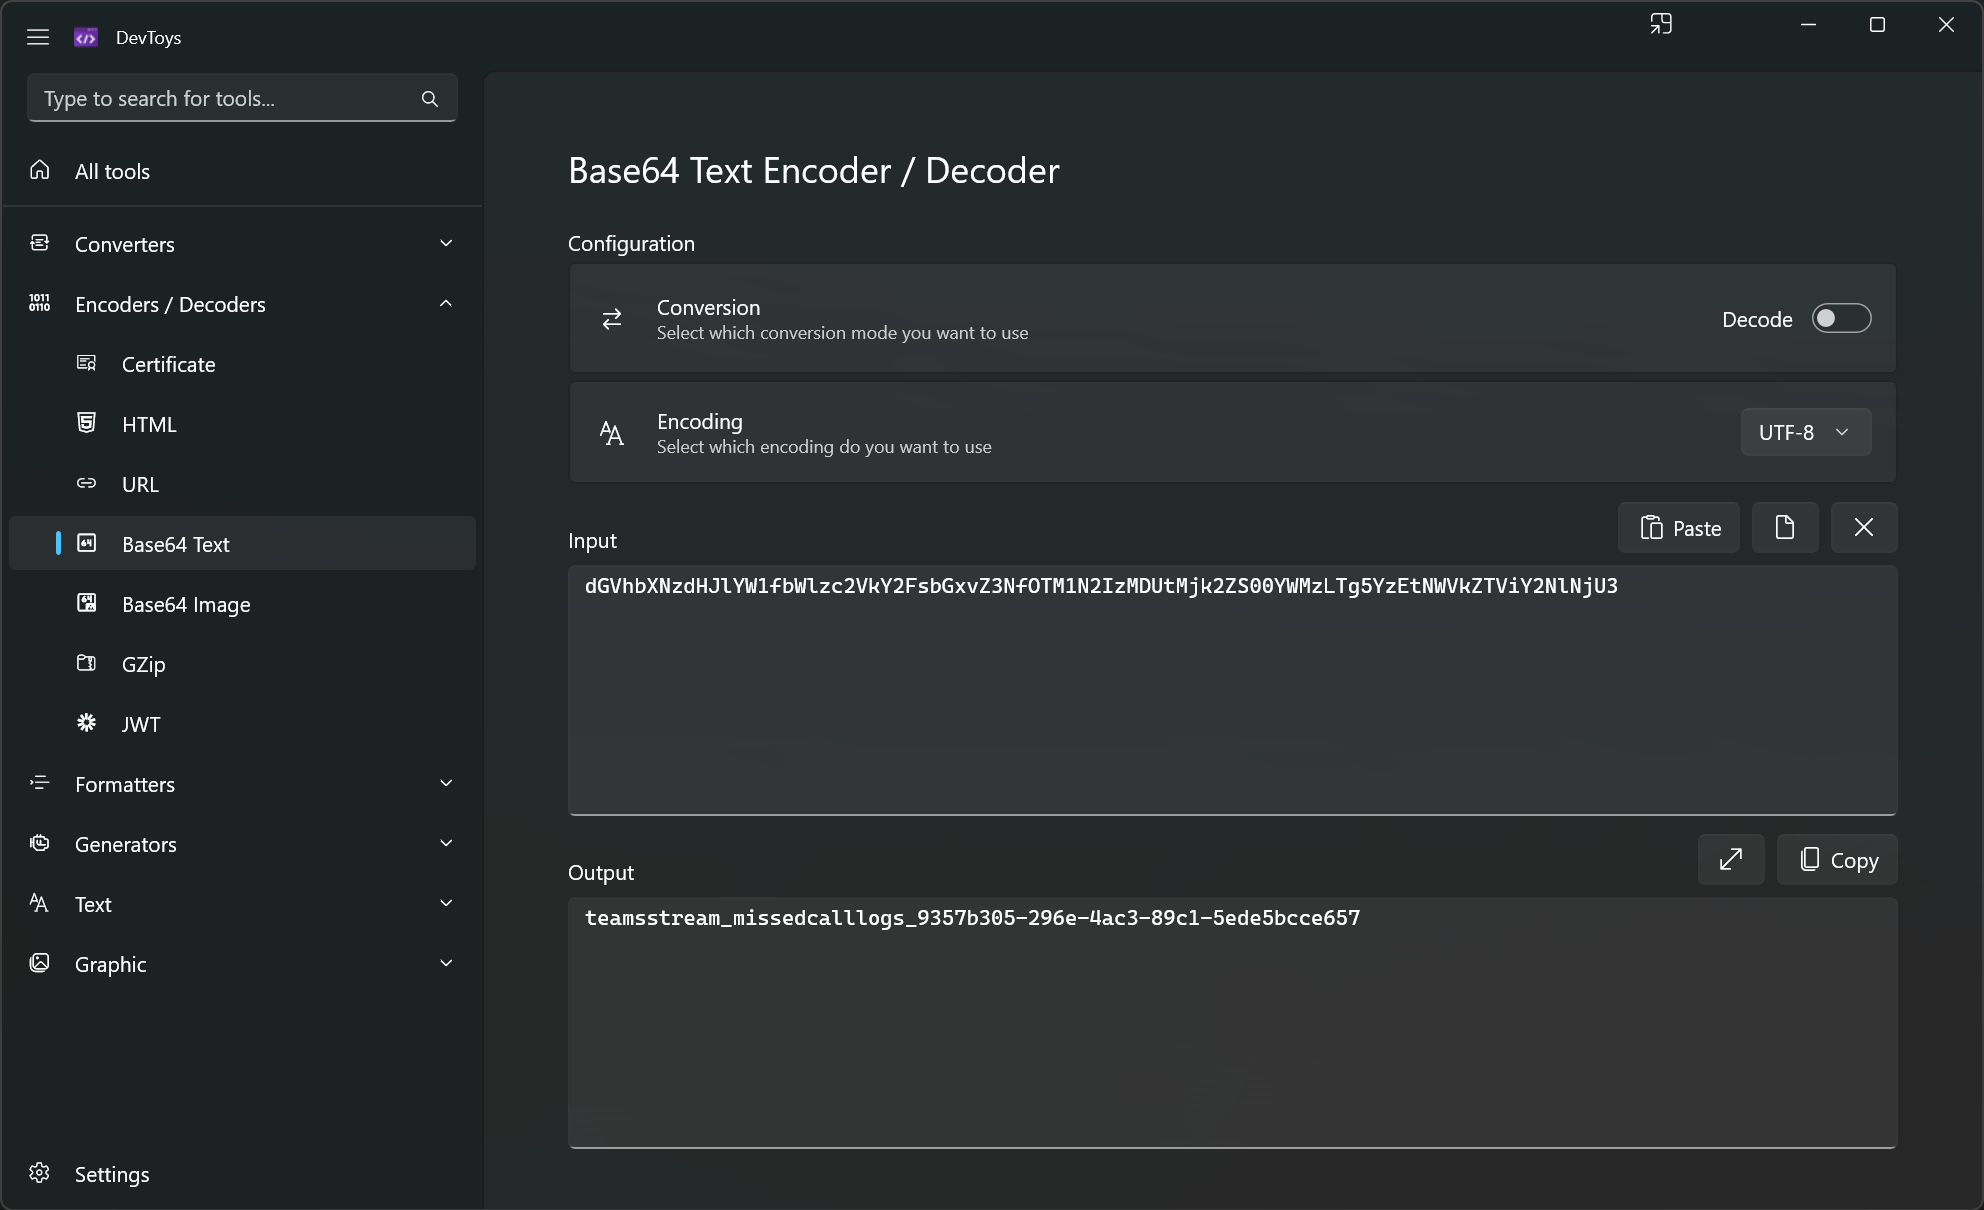Click the Output section label
The width and height of the screenshot is (1984, 1210).
tap(601, 872)
